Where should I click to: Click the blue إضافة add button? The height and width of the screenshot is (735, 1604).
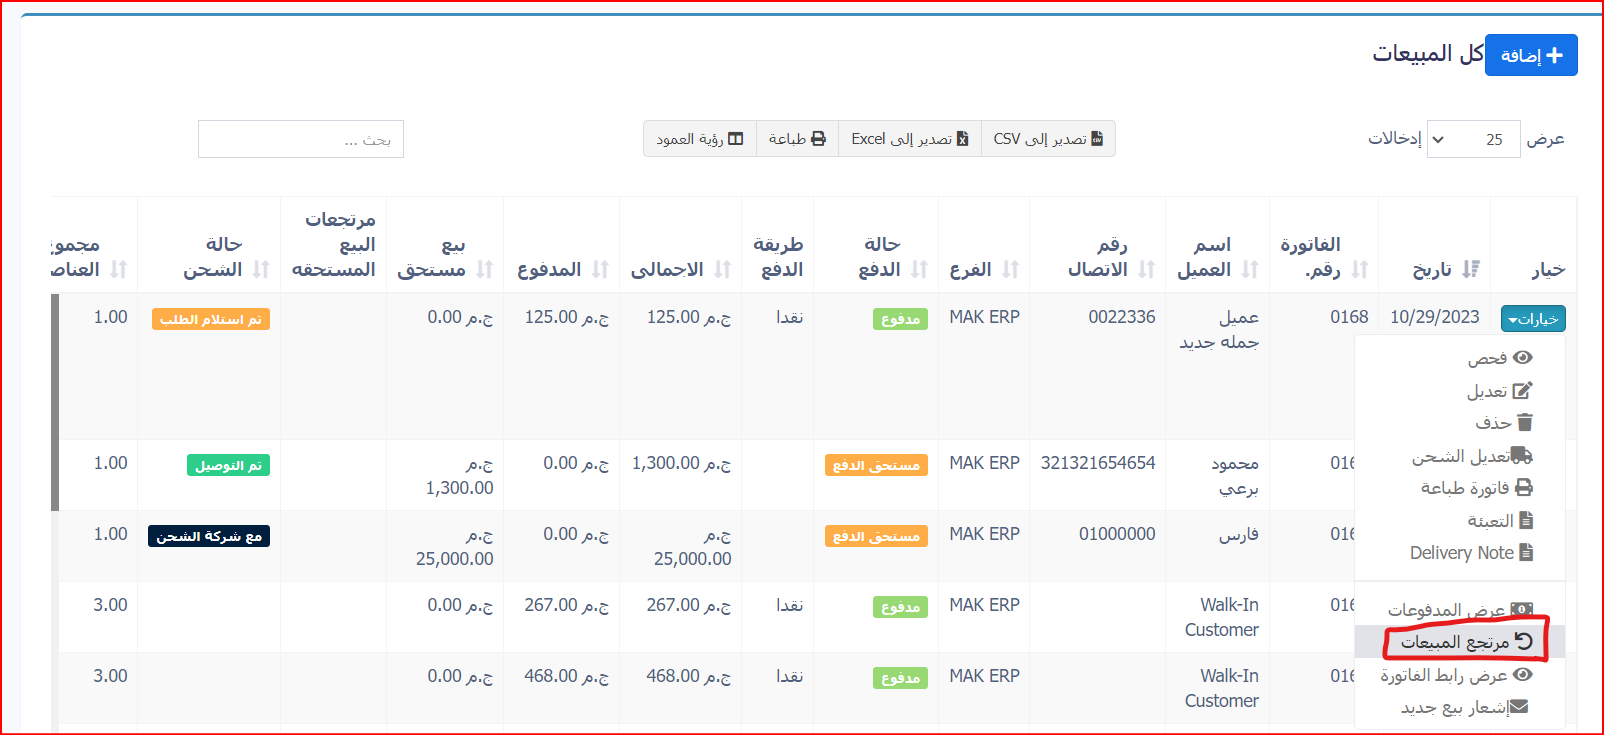pyautogui.click(x=1531, y=55)
